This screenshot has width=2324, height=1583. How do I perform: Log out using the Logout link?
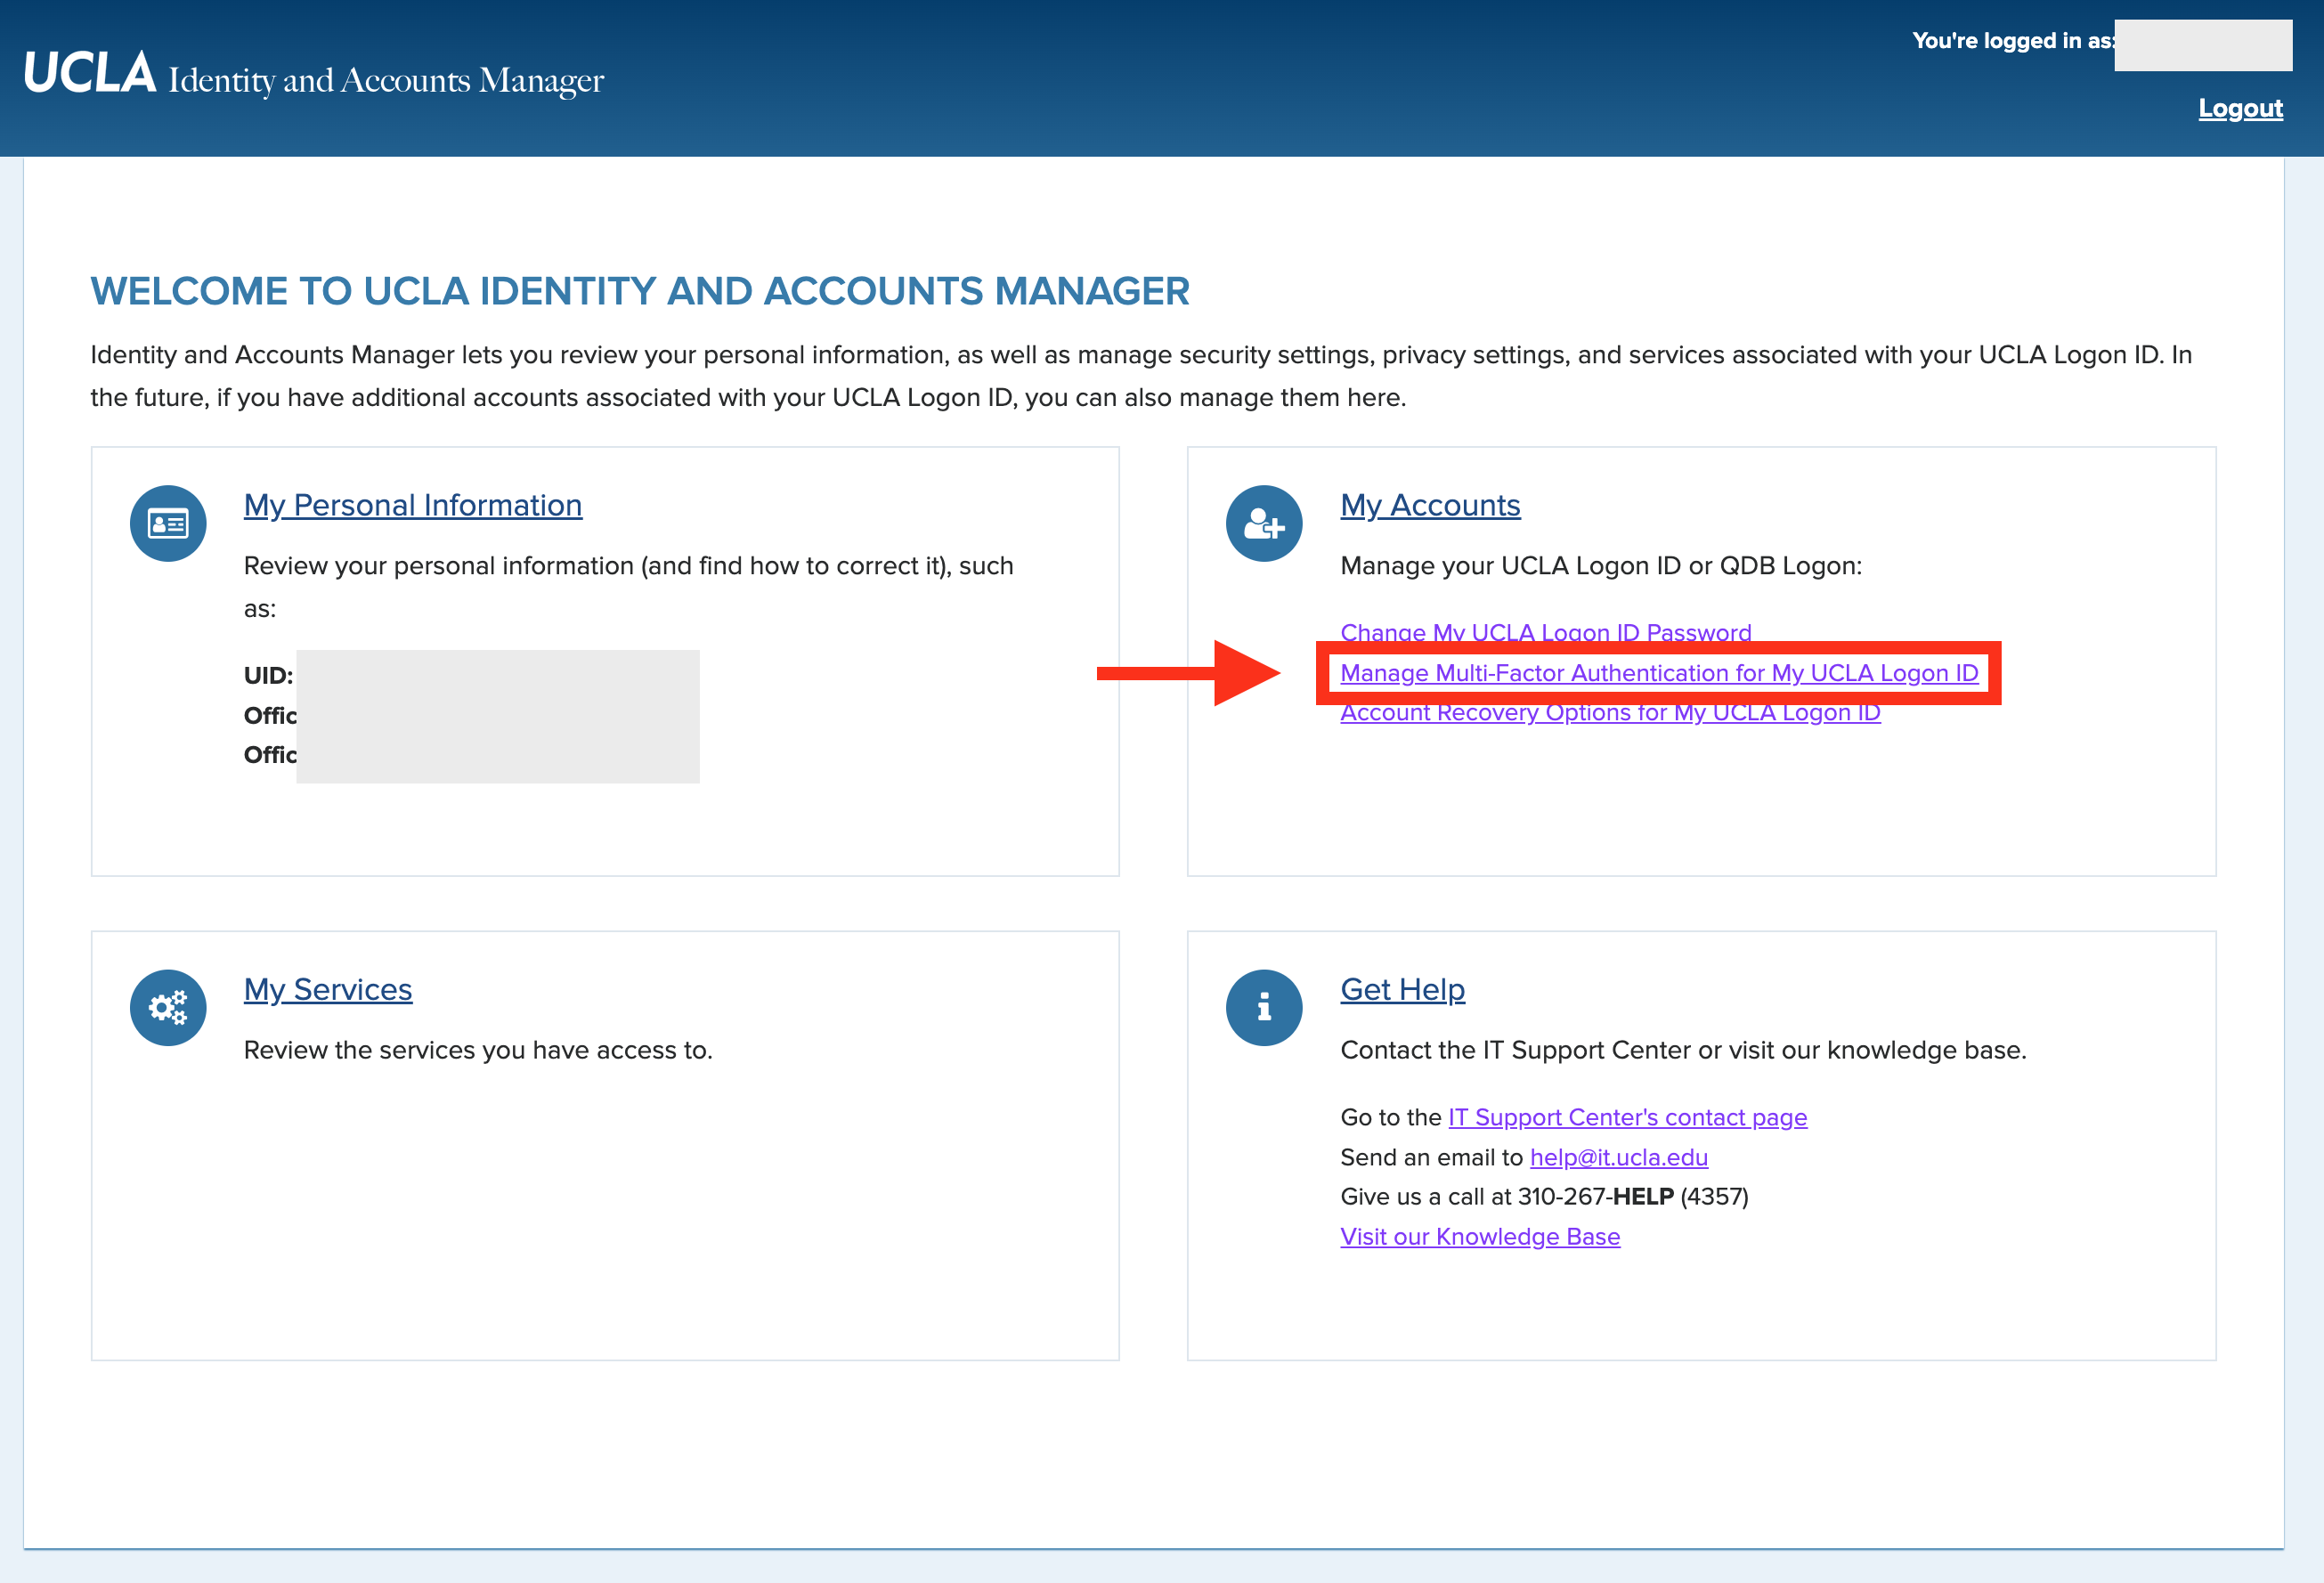2239,108
